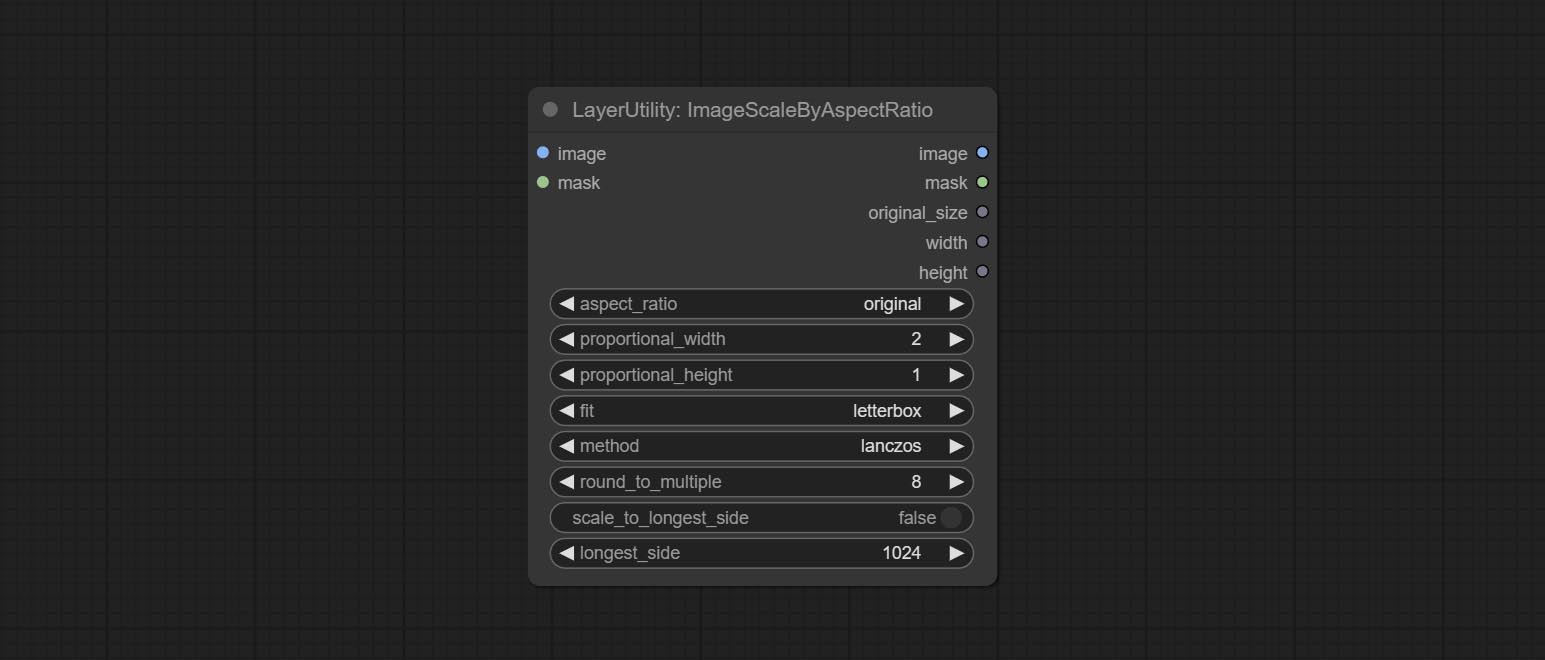Viewport: 1545px width, 660px height.
Task: Collapse node using the gray title dot
Action: pos(550,110)
